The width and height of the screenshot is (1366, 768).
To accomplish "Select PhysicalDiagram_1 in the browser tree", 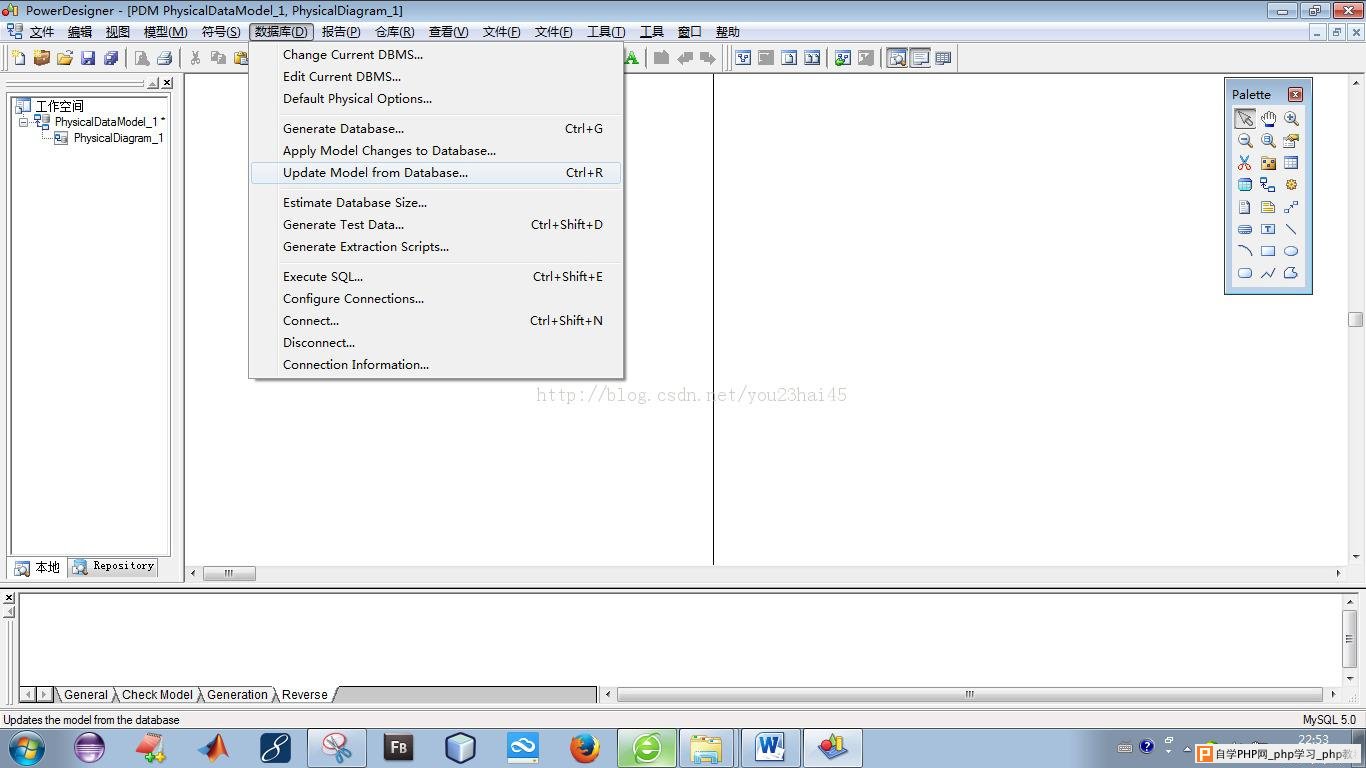I will [x=118, y=138].
